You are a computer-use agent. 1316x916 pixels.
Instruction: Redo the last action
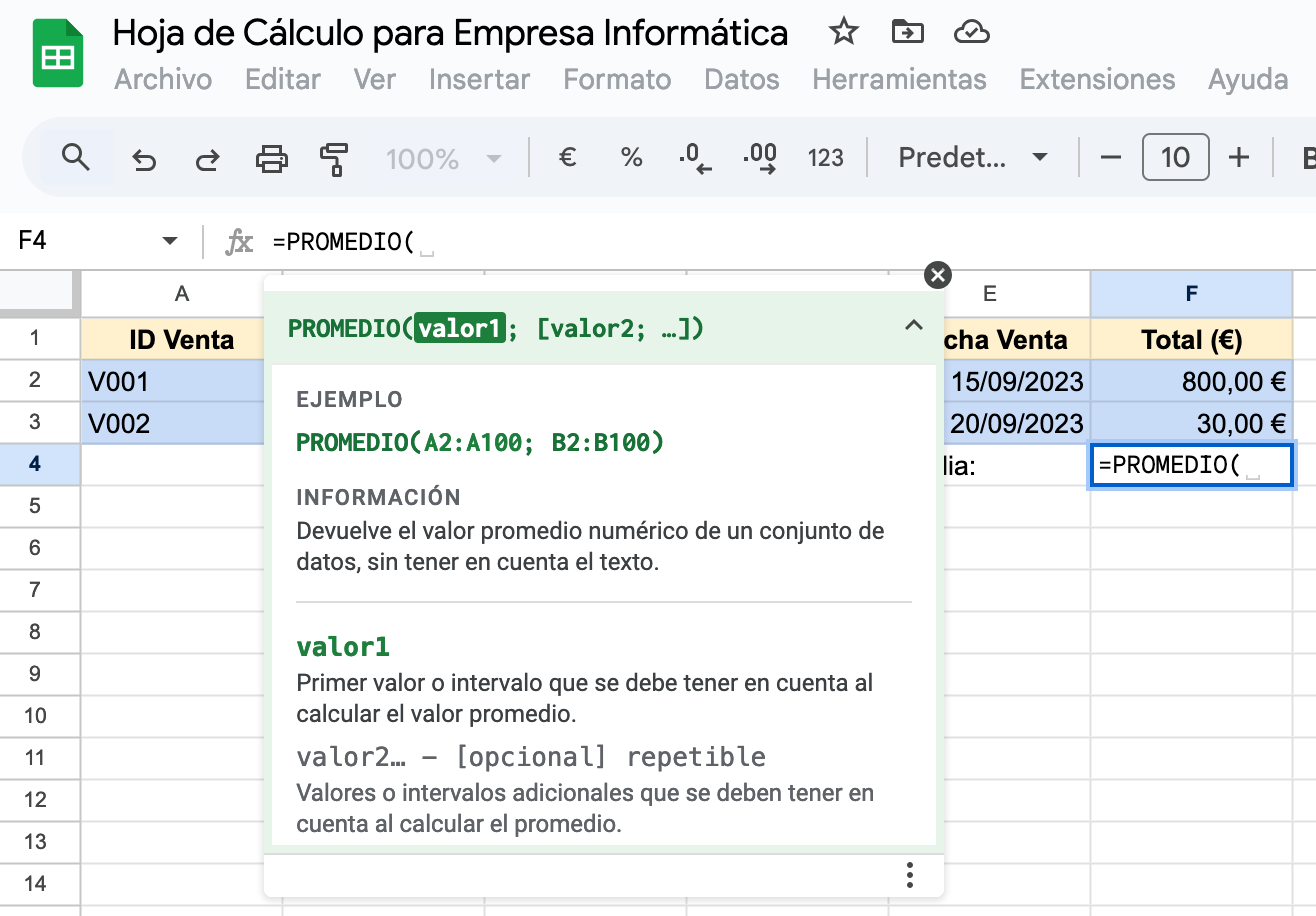(207, 157)
